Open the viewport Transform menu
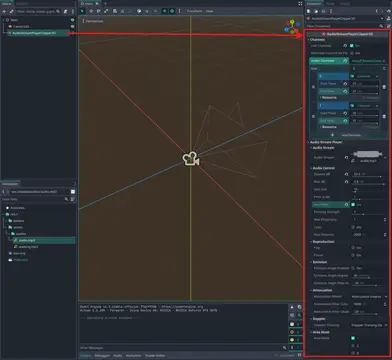The width and height of the screenshot is (392, 360). 194,11
